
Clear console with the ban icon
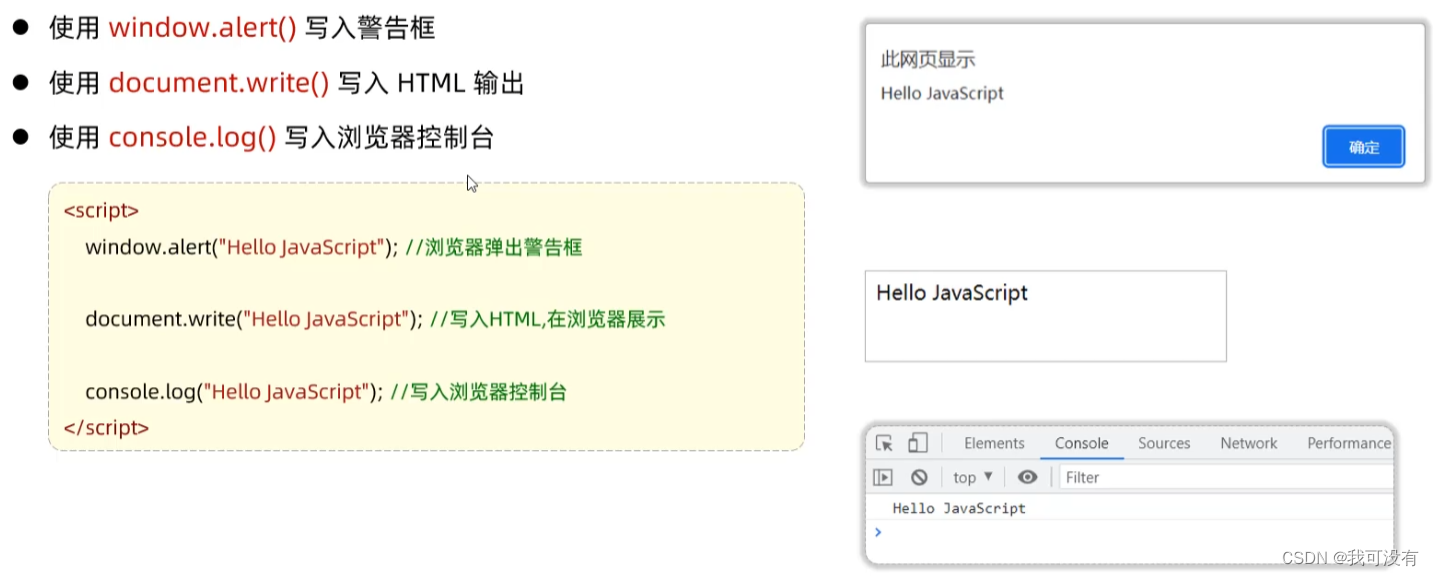tap(919, 477)
